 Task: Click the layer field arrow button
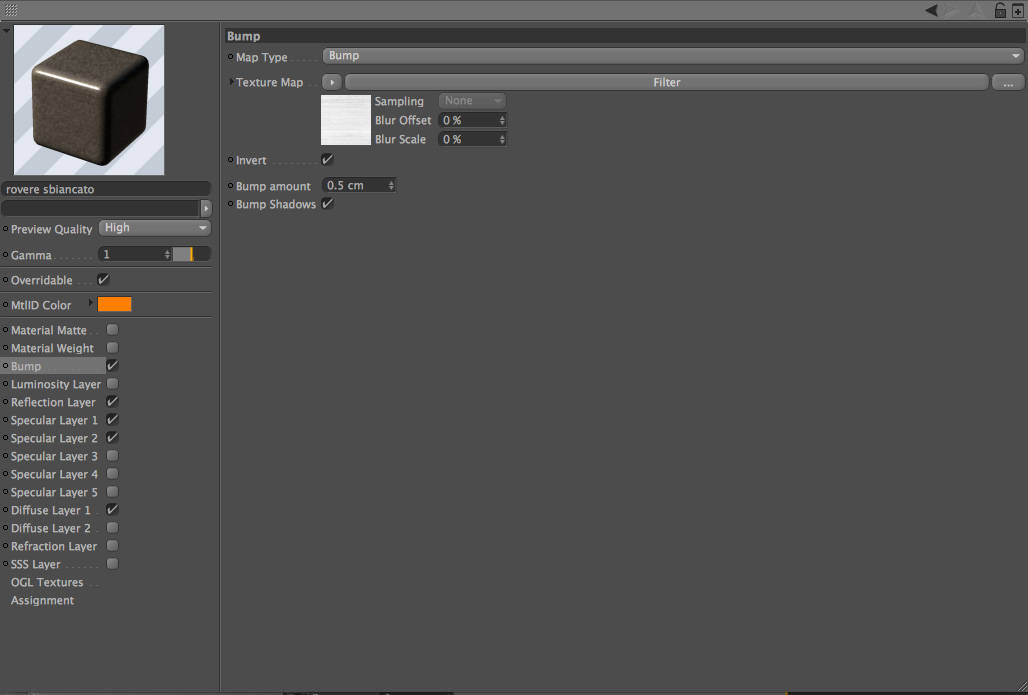pos(206,208)
